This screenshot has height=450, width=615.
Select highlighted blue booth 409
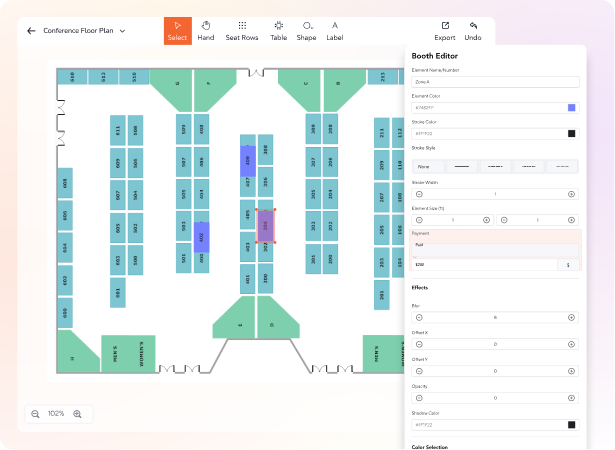(x=248, y=161)
